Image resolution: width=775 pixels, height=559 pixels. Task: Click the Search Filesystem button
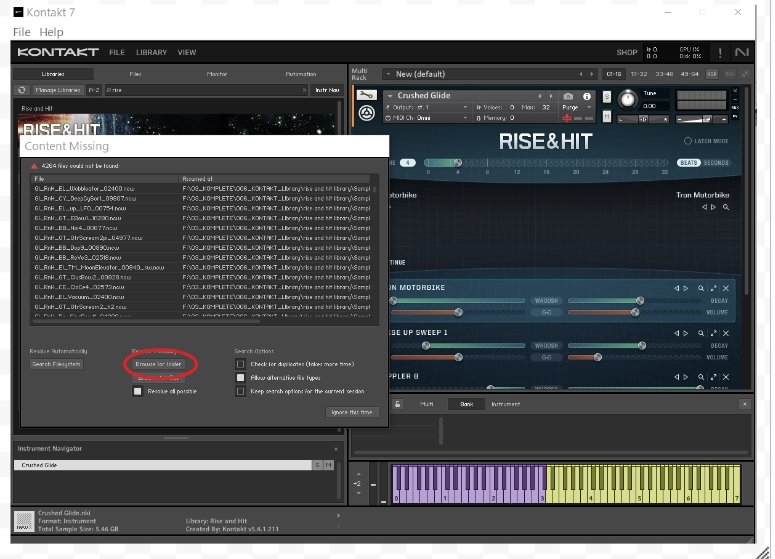pos(56,364)
